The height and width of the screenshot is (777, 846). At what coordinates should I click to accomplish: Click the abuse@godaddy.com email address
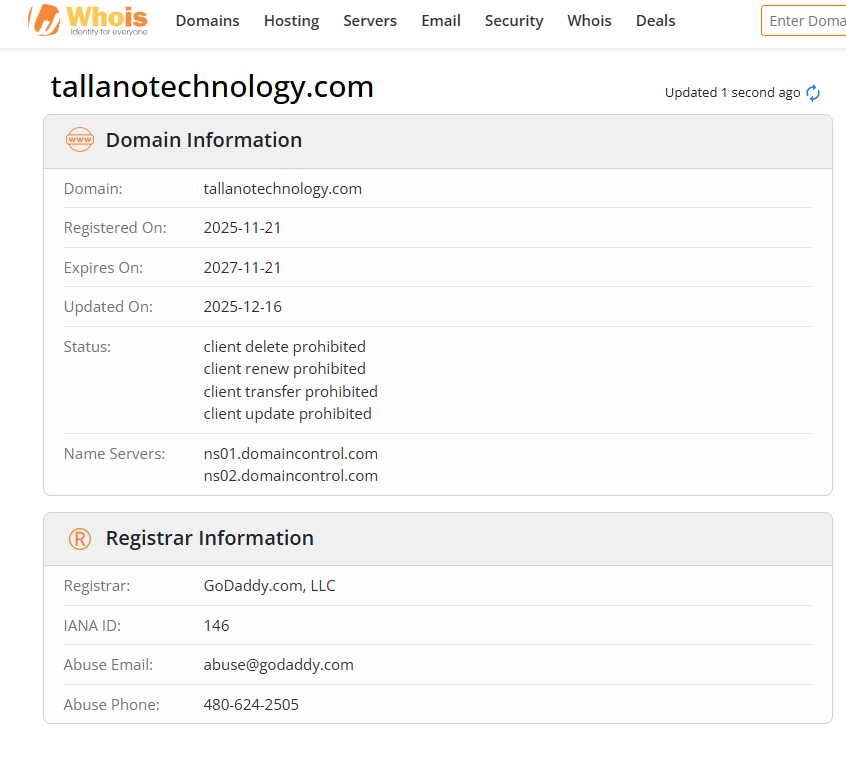pyautogui.click(x=278, y=665)
